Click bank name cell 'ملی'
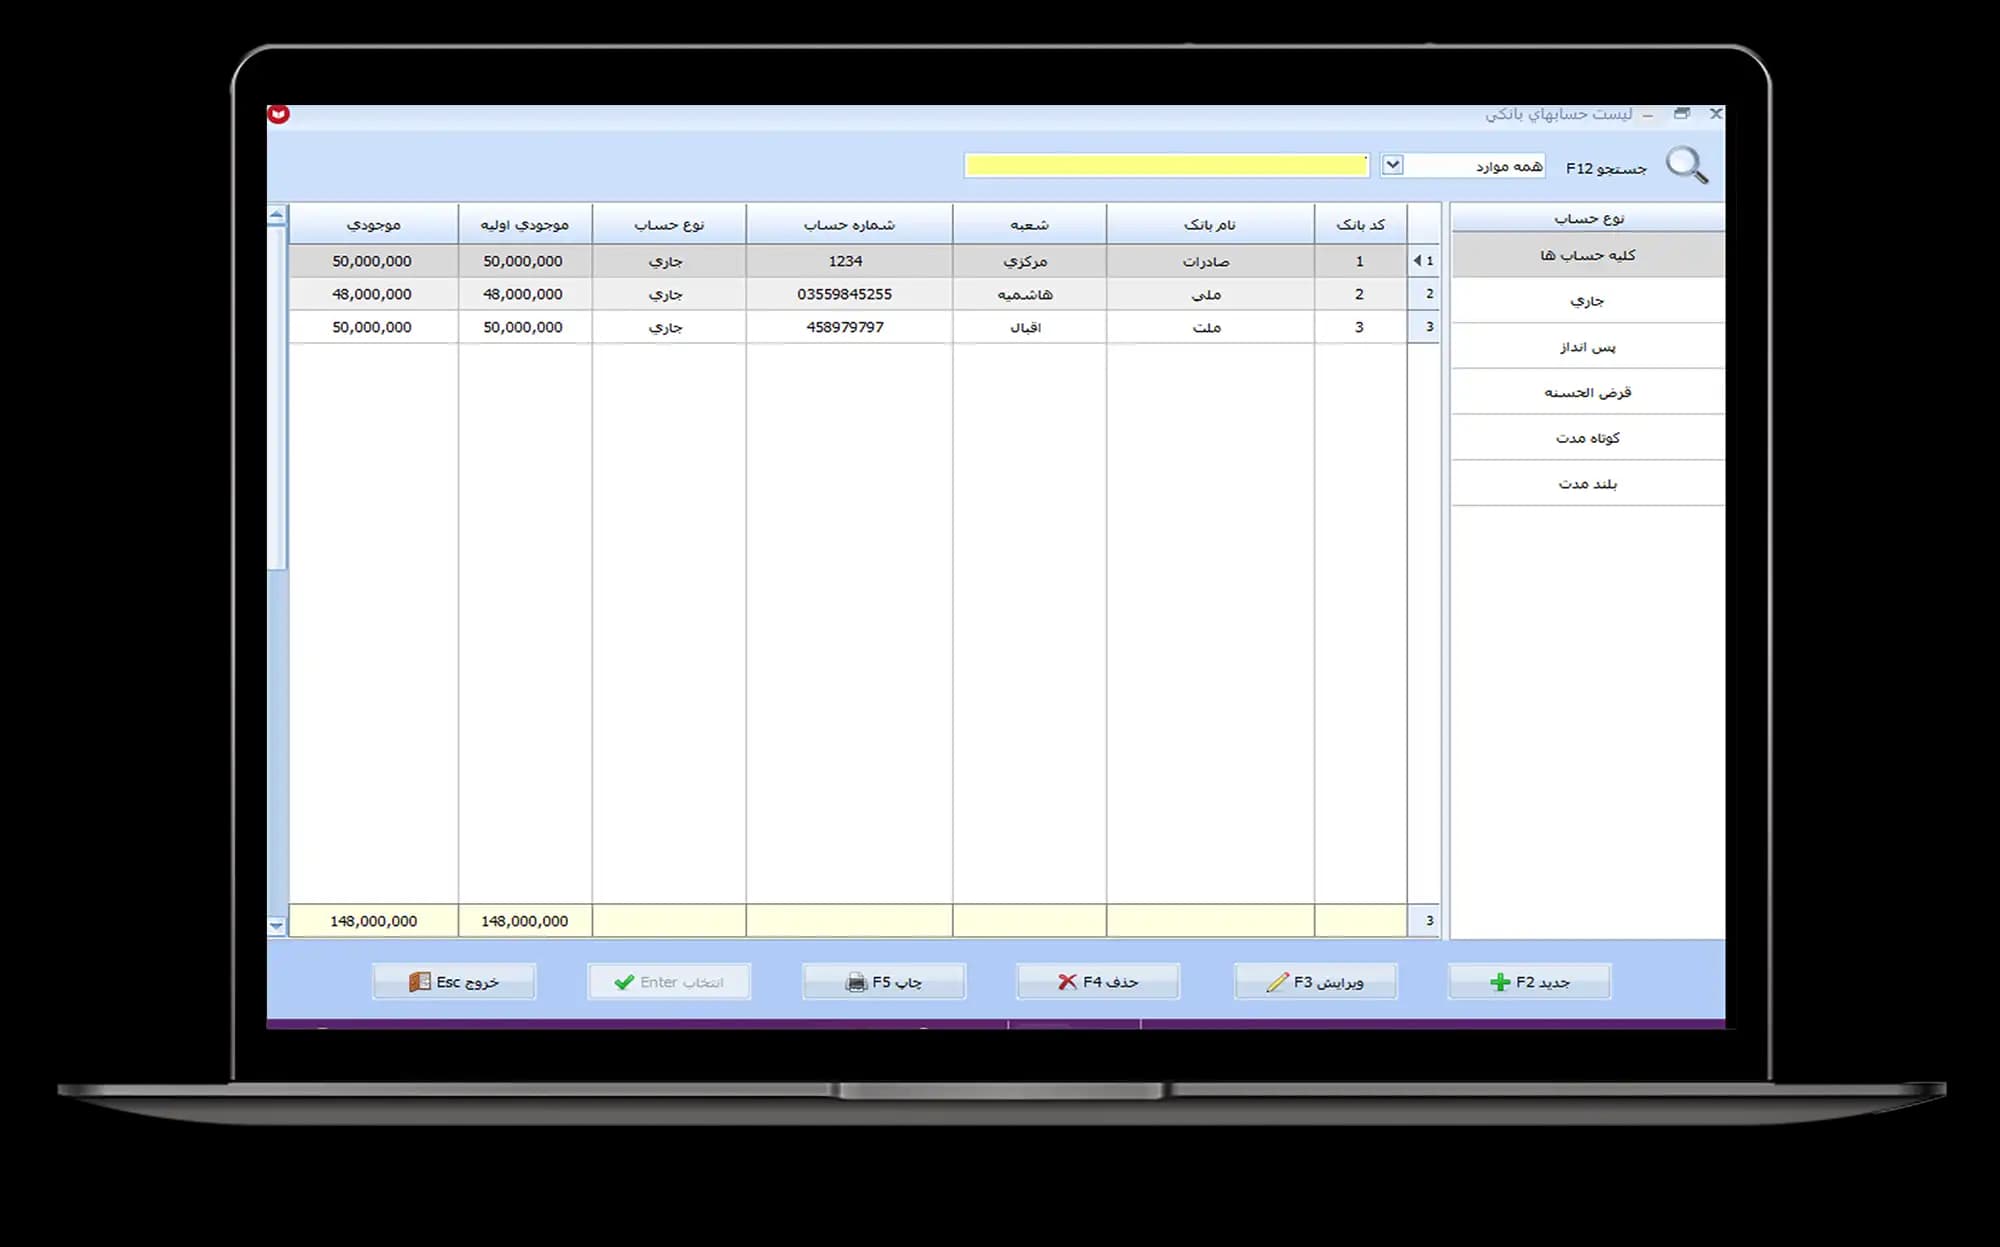The width and height of the screenshot is (2000, 1247). click(1210, 294)
